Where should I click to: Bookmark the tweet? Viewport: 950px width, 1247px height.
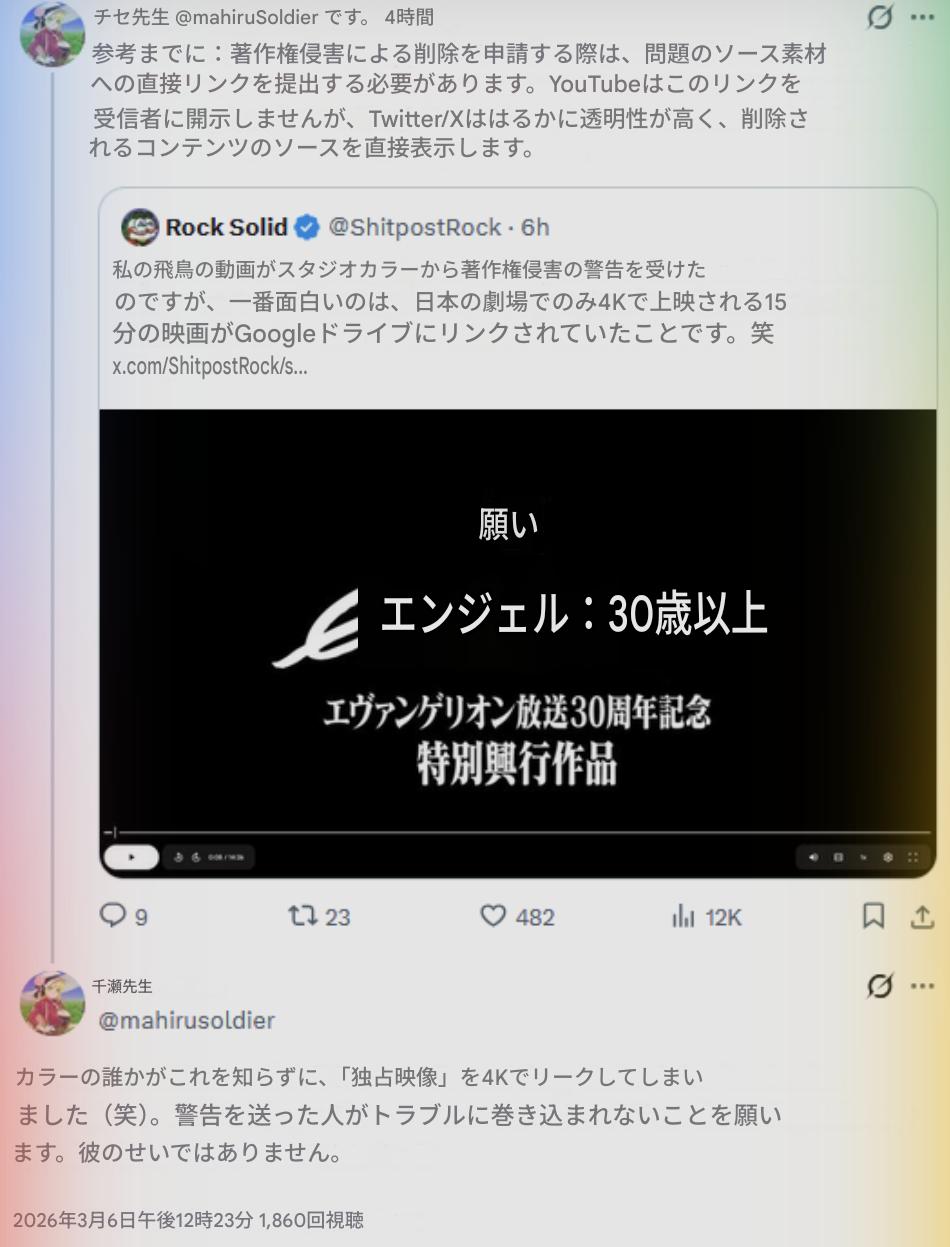[x=873, y=916]
